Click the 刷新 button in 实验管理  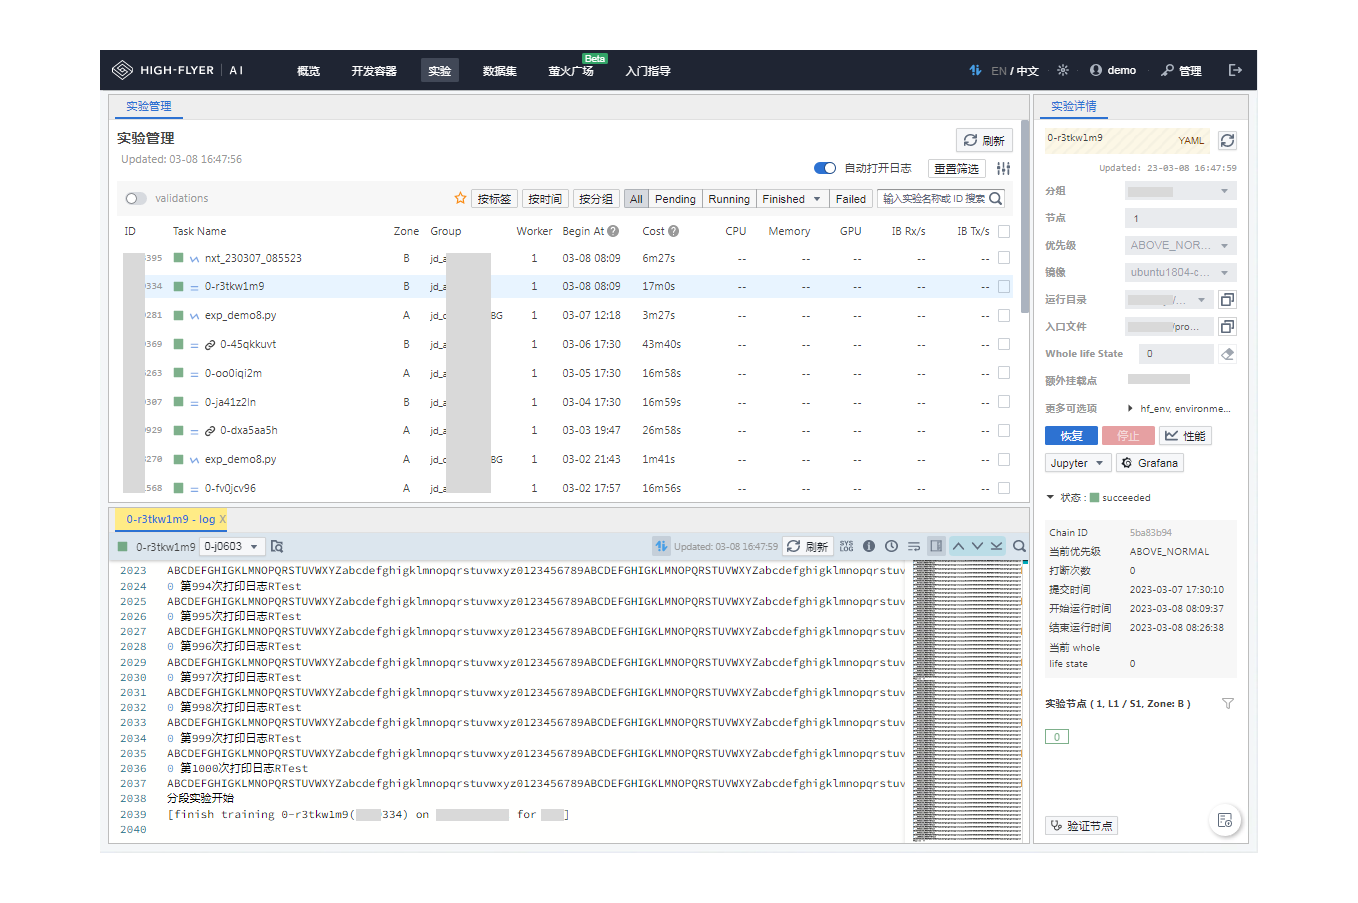coord(984,140)
